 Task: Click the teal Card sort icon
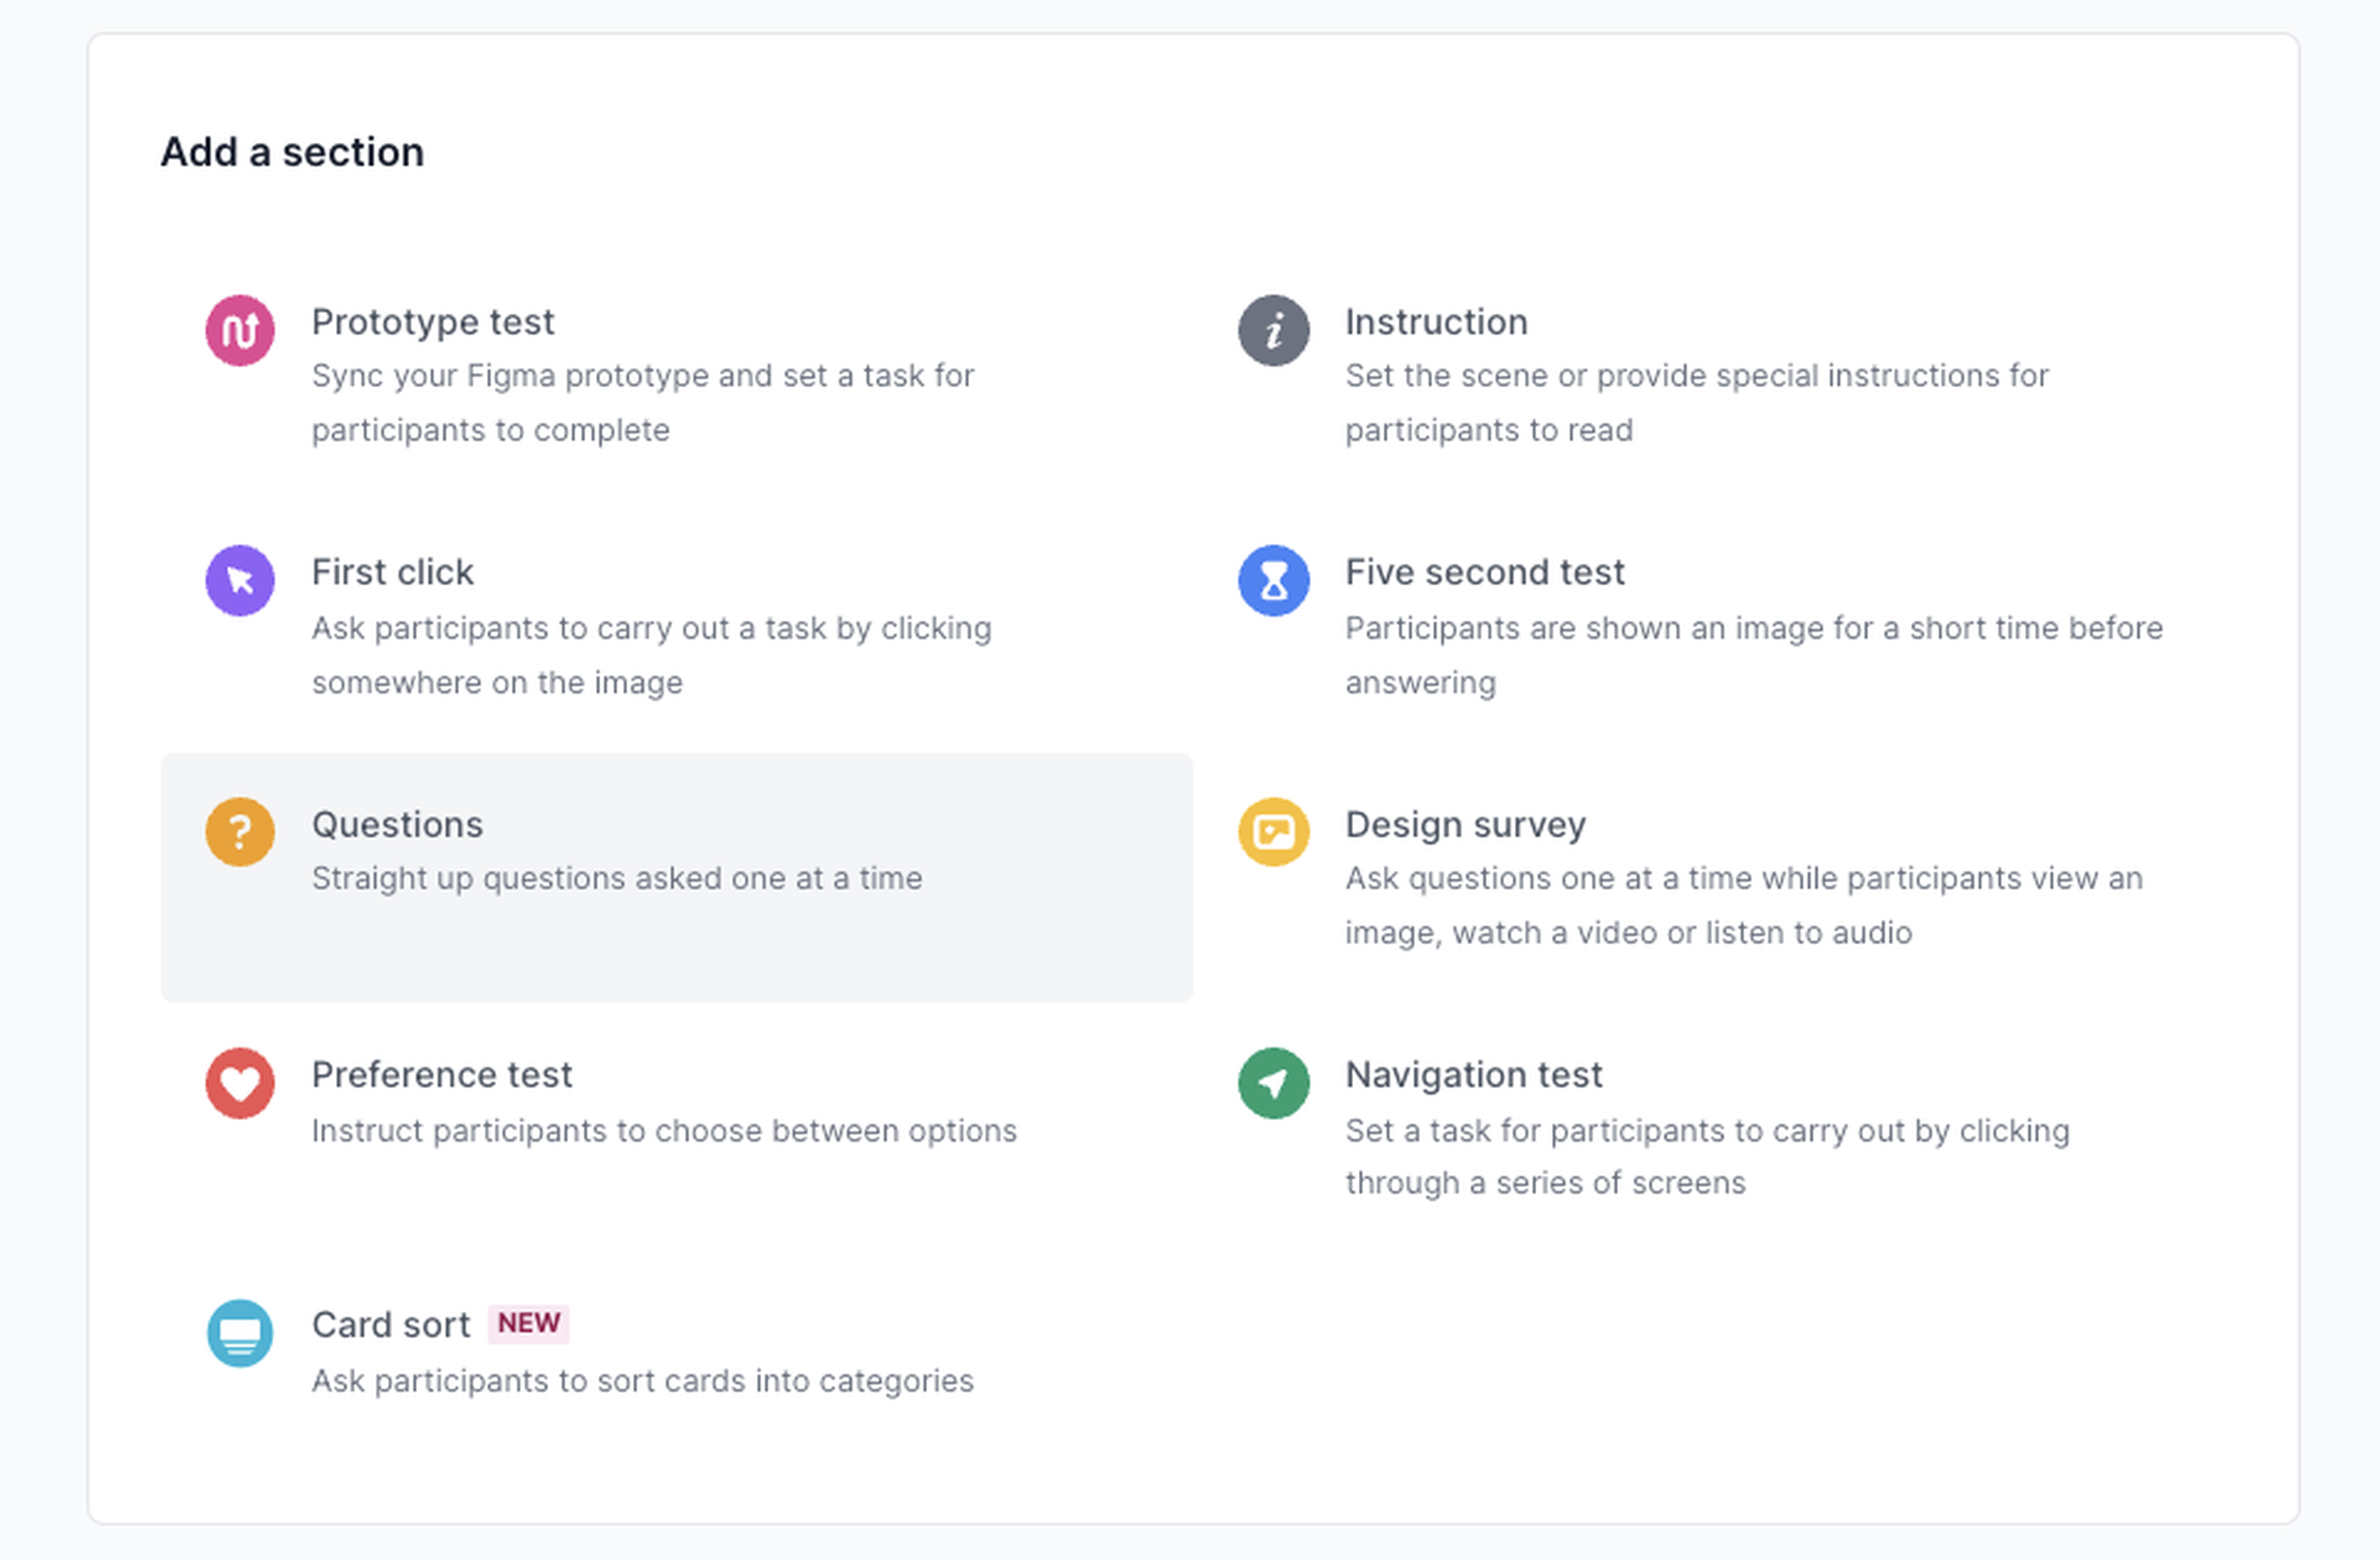240,1333
